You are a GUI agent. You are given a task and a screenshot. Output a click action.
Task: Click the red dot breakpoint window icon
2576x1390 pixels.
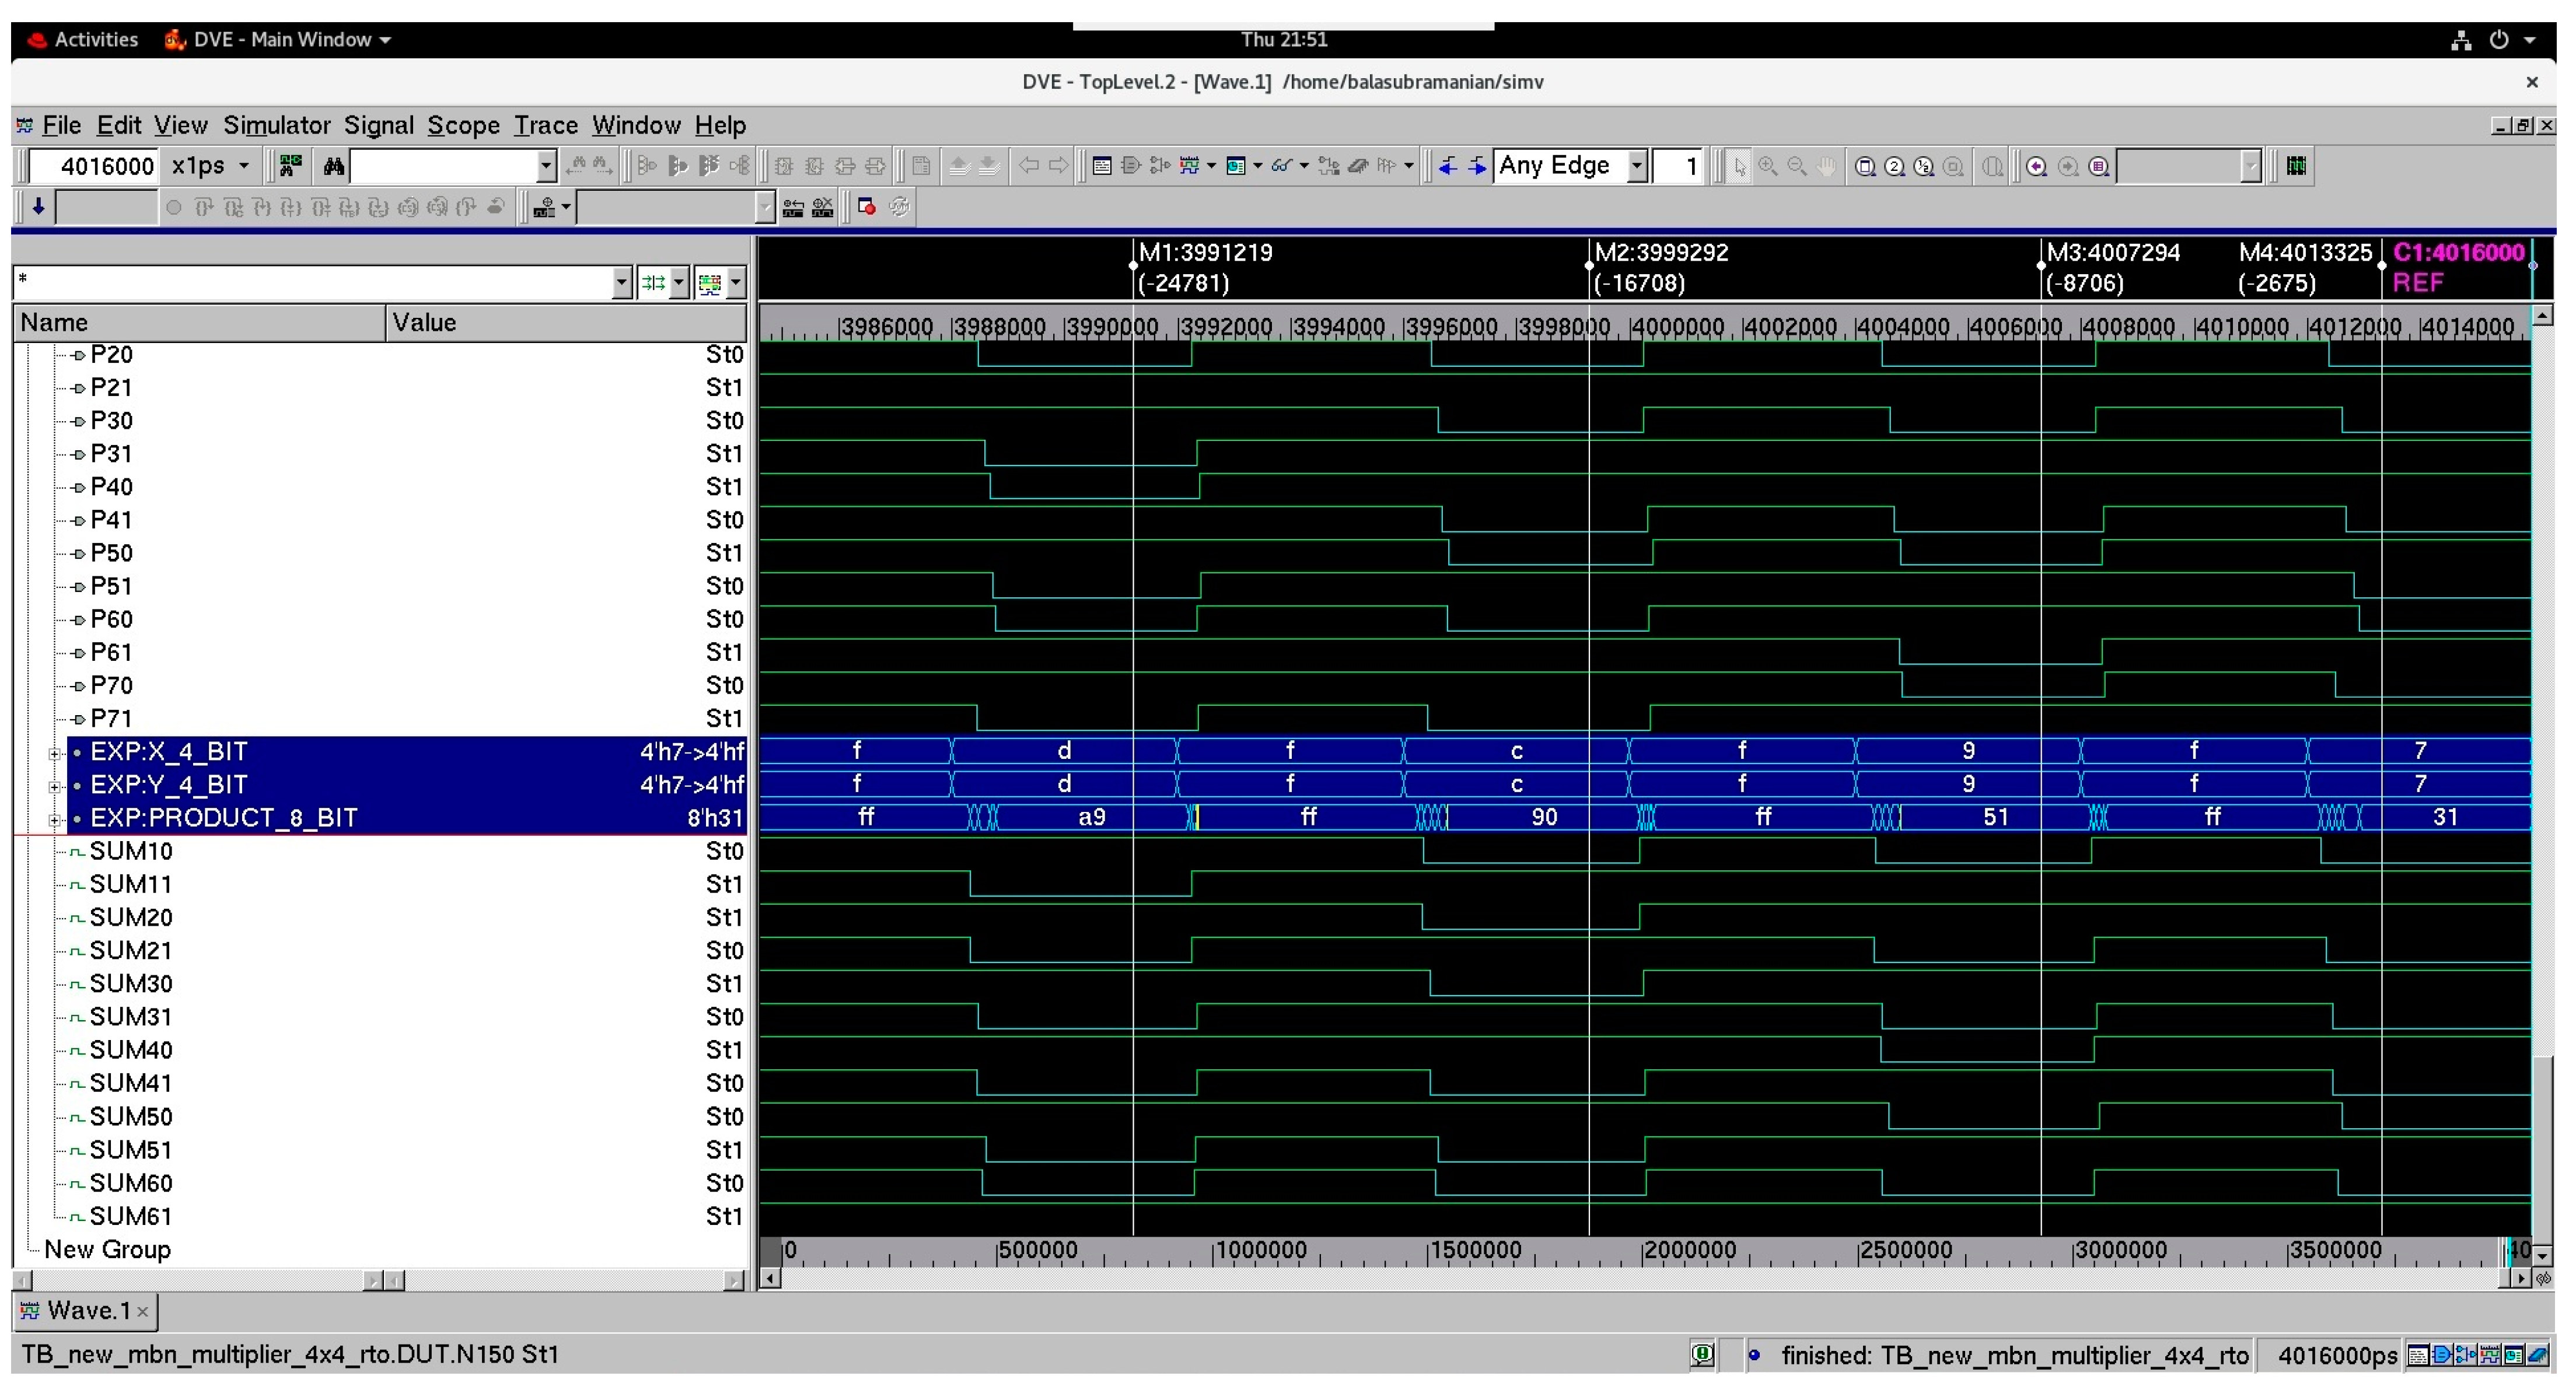tap(867, 207)
